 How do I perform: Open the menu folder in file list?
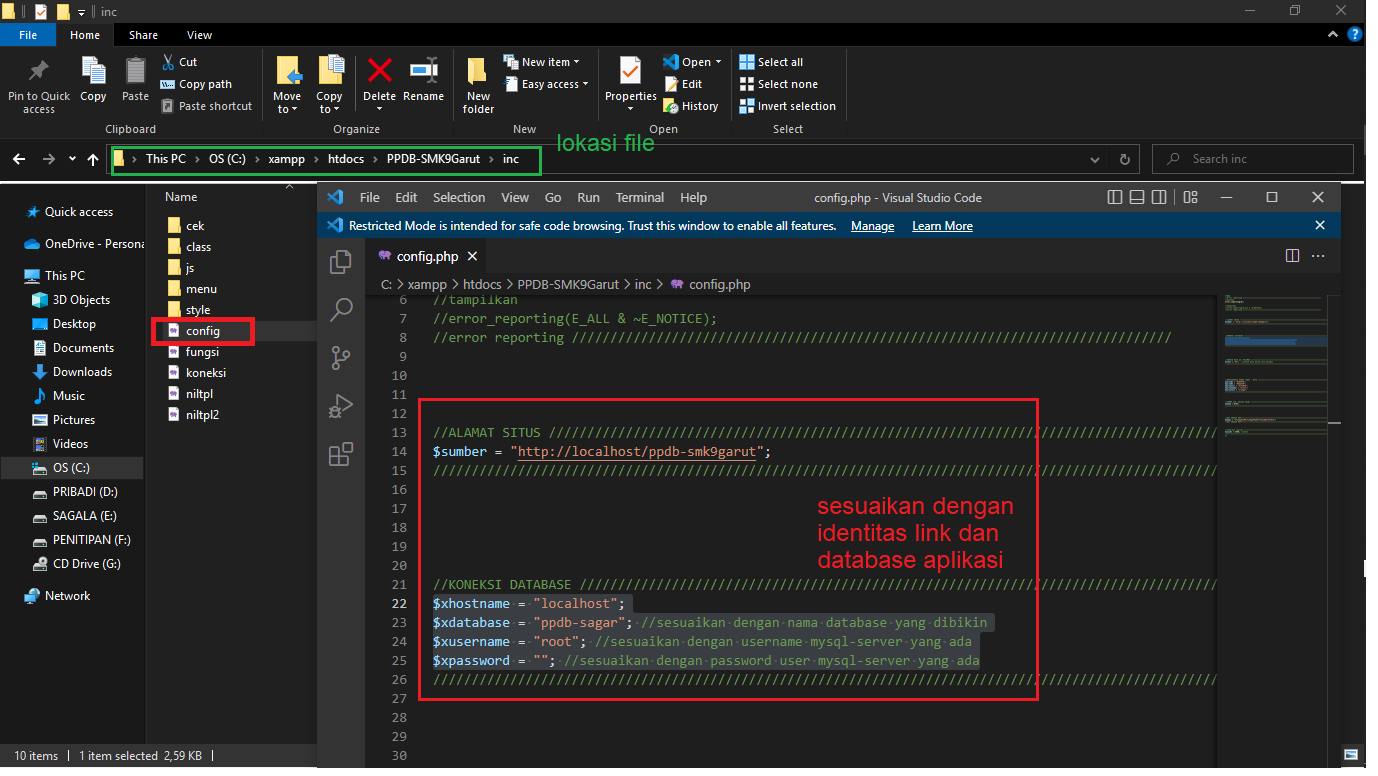(x=192, y=289)
